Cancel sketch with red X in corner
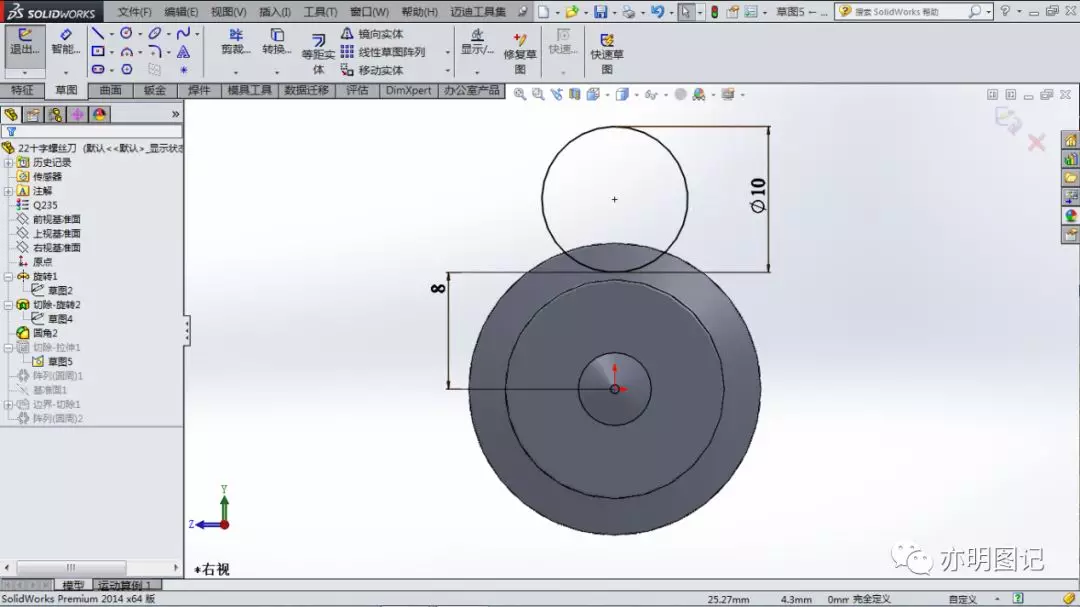This screenshot has width=1080, height=607. coord(1036,143)
